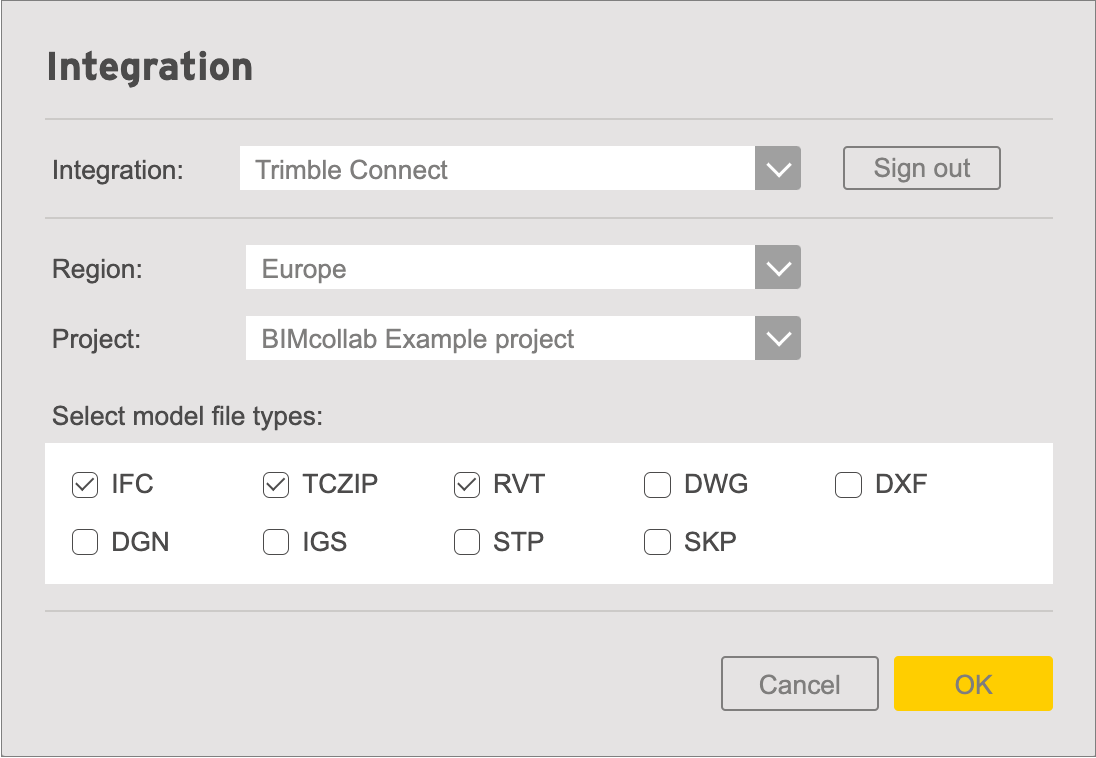1096x758 pixels.
Task: Click the 'Project:' field label
Action: click(x=96, y=339)
